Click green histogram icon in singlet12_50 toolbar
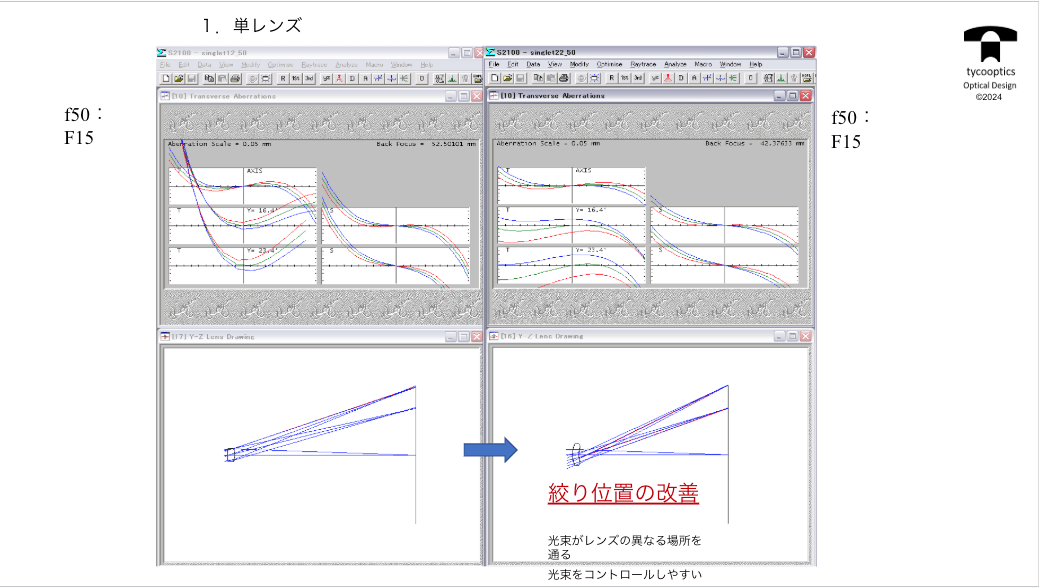The image size is (1039, 588). tap(452, 77)
